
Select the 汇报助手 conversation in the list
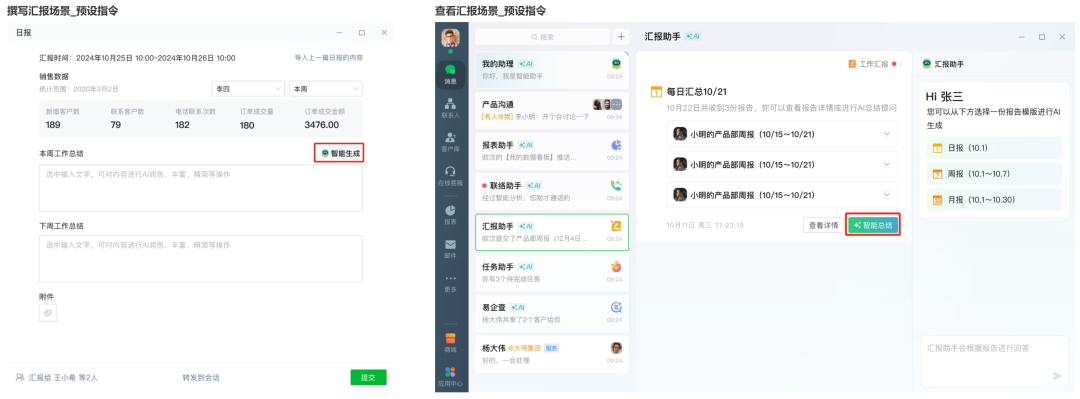point(552,232)
